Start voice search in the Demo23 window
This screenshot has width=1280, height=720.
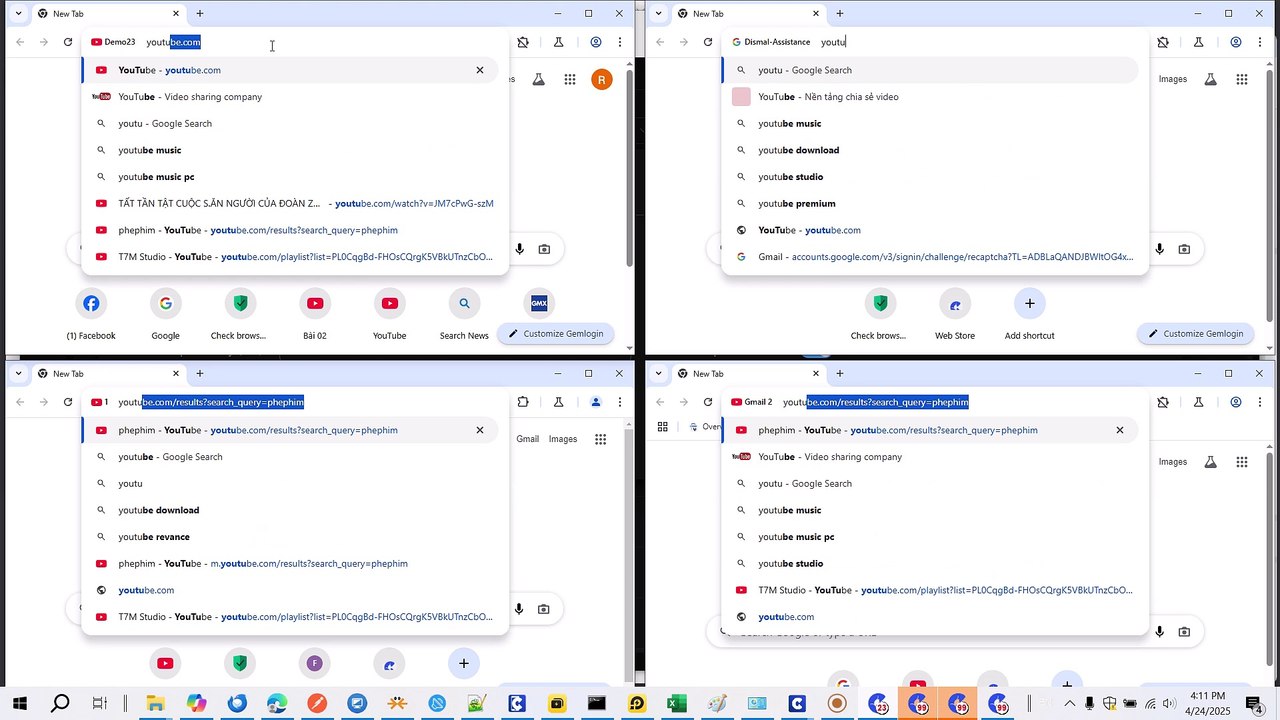(x=519, y=249)
